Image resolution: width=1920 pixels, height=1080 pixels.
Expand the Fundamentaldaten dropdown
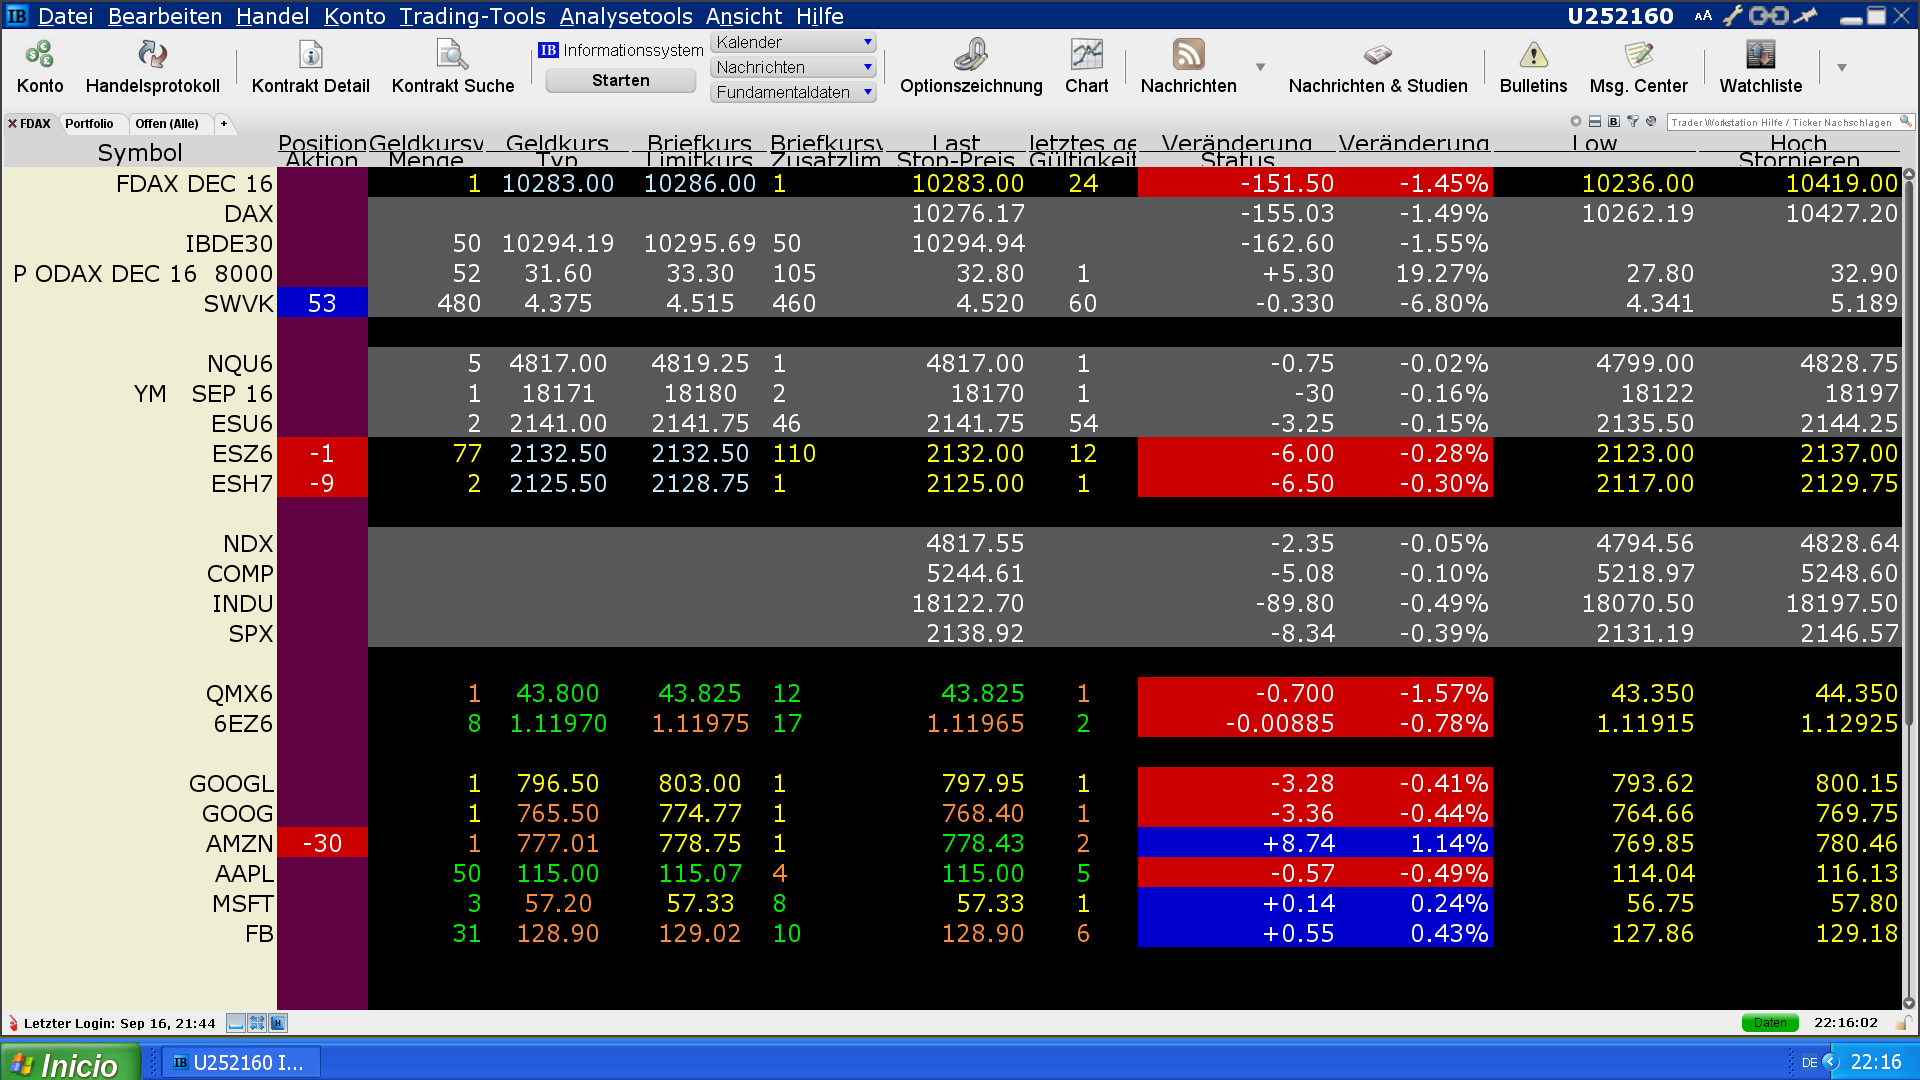867,92
